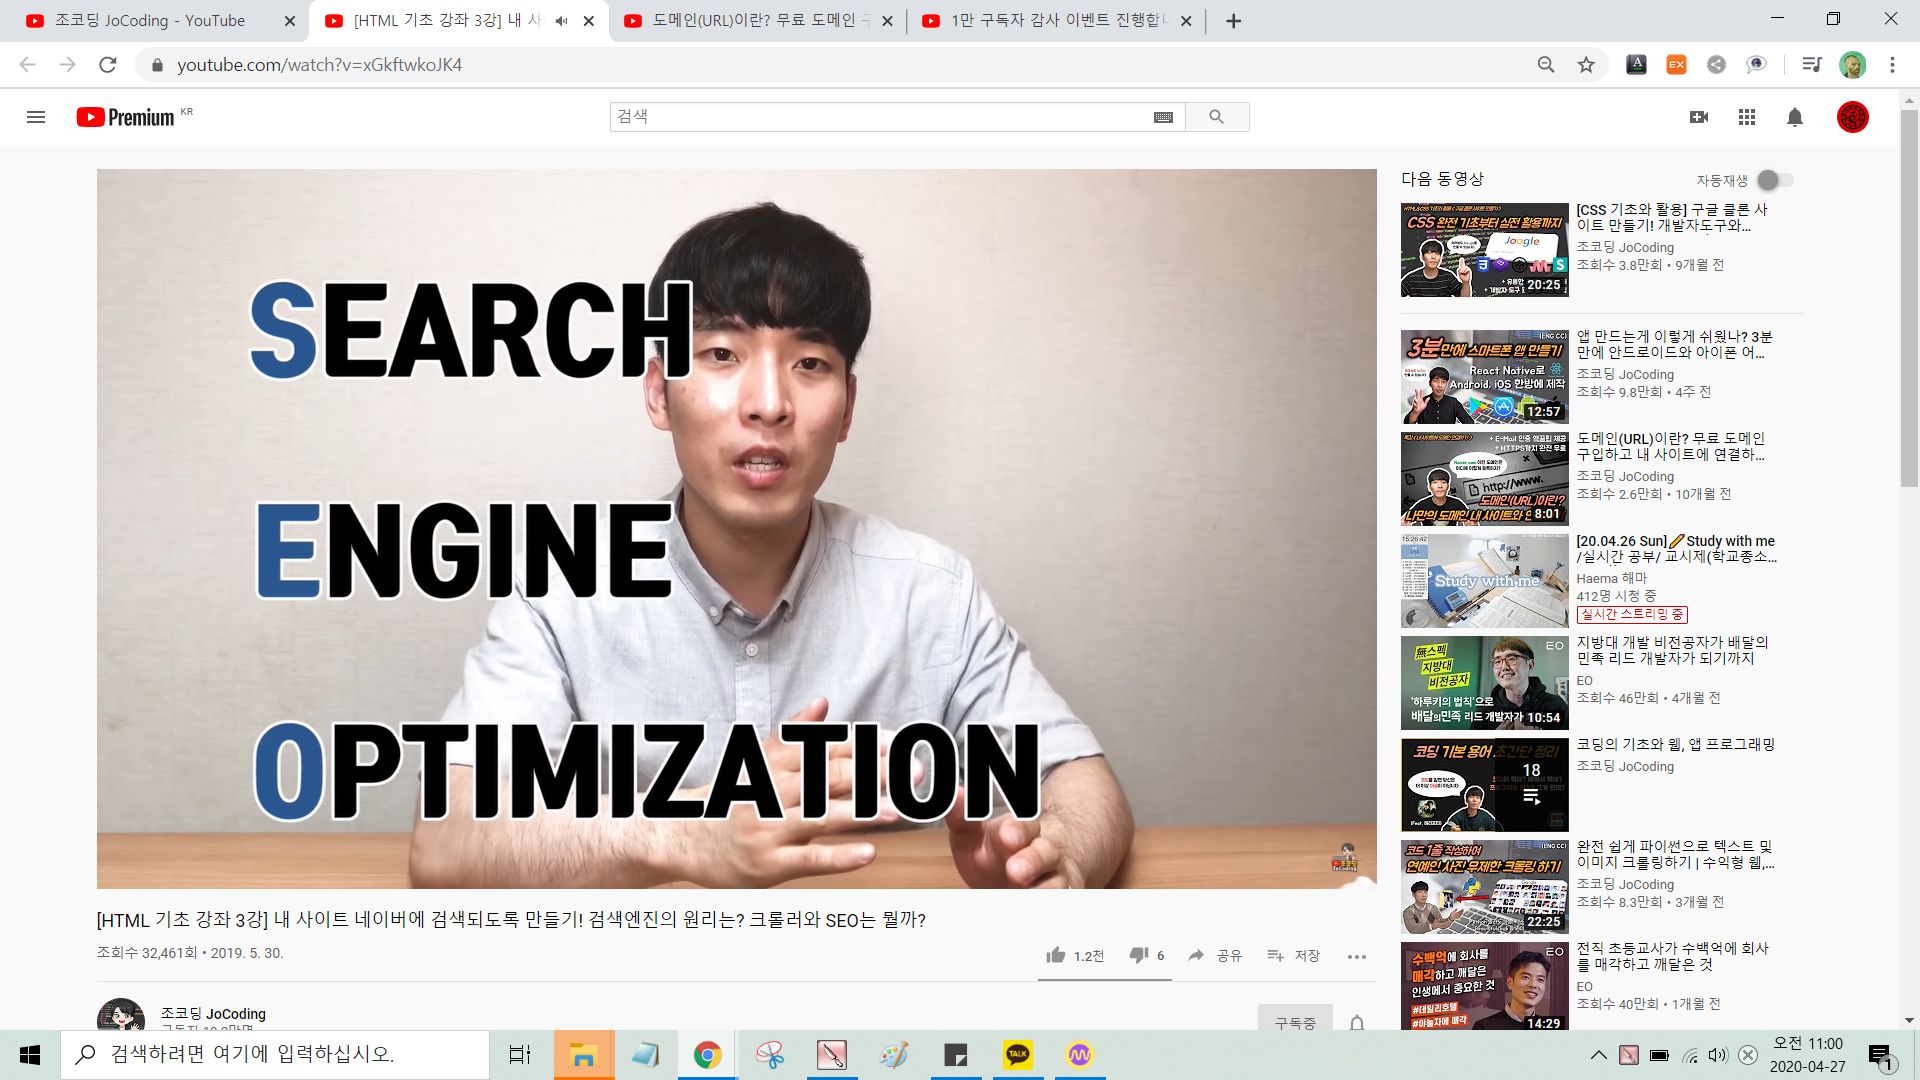Open the account avatar menu
This screenshot has height=1080, width=1920.
(x=1852, y=117)
